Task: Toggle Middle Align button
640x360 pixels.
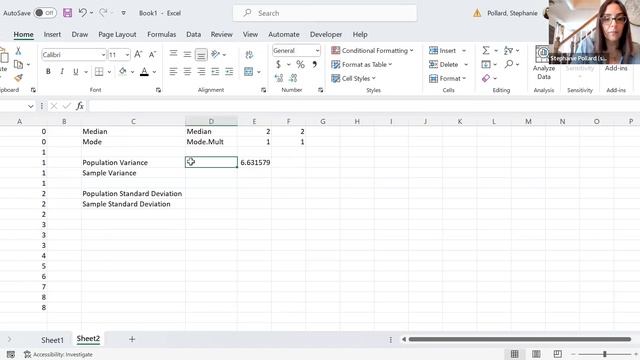Action: [x=187, y=55]
